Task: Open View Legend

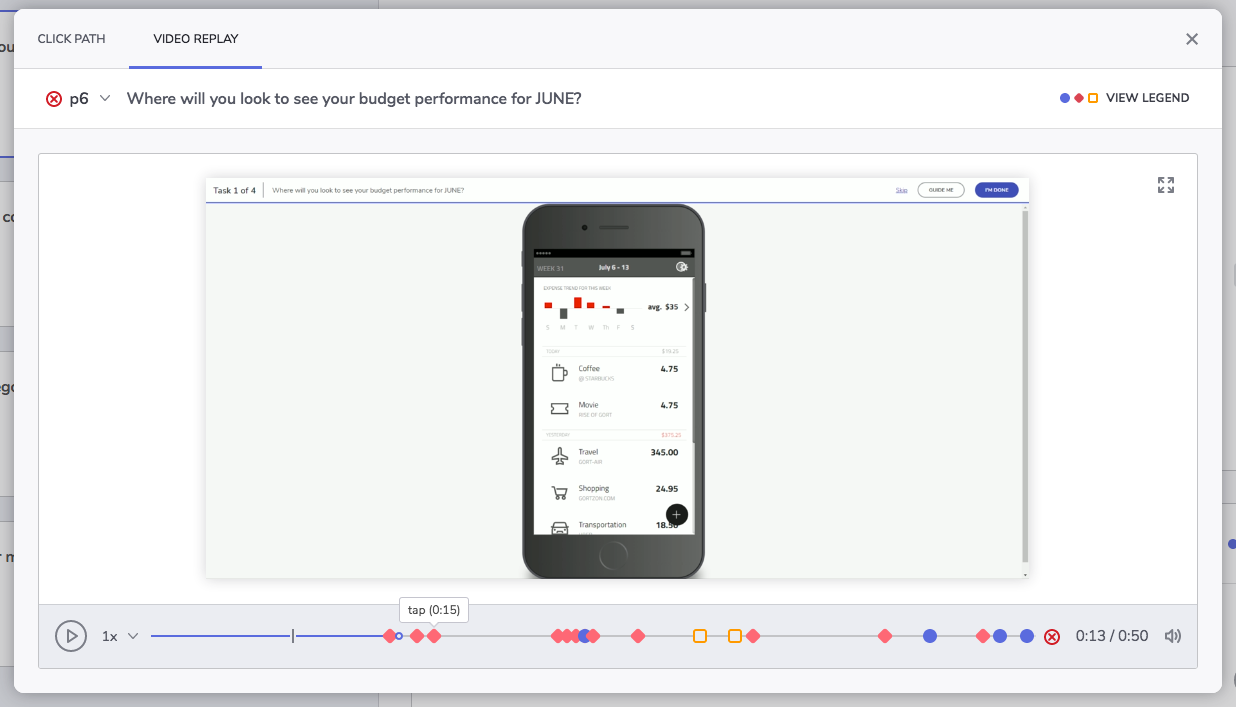Action: tap(1148, 98)
